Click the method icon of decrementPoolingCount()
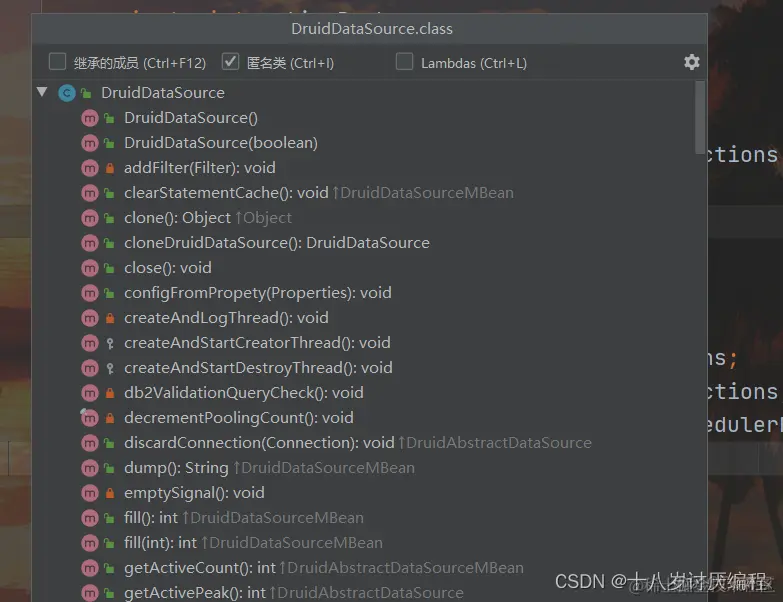The width and height of the screenshot is (783, 602). click(90, 418)
